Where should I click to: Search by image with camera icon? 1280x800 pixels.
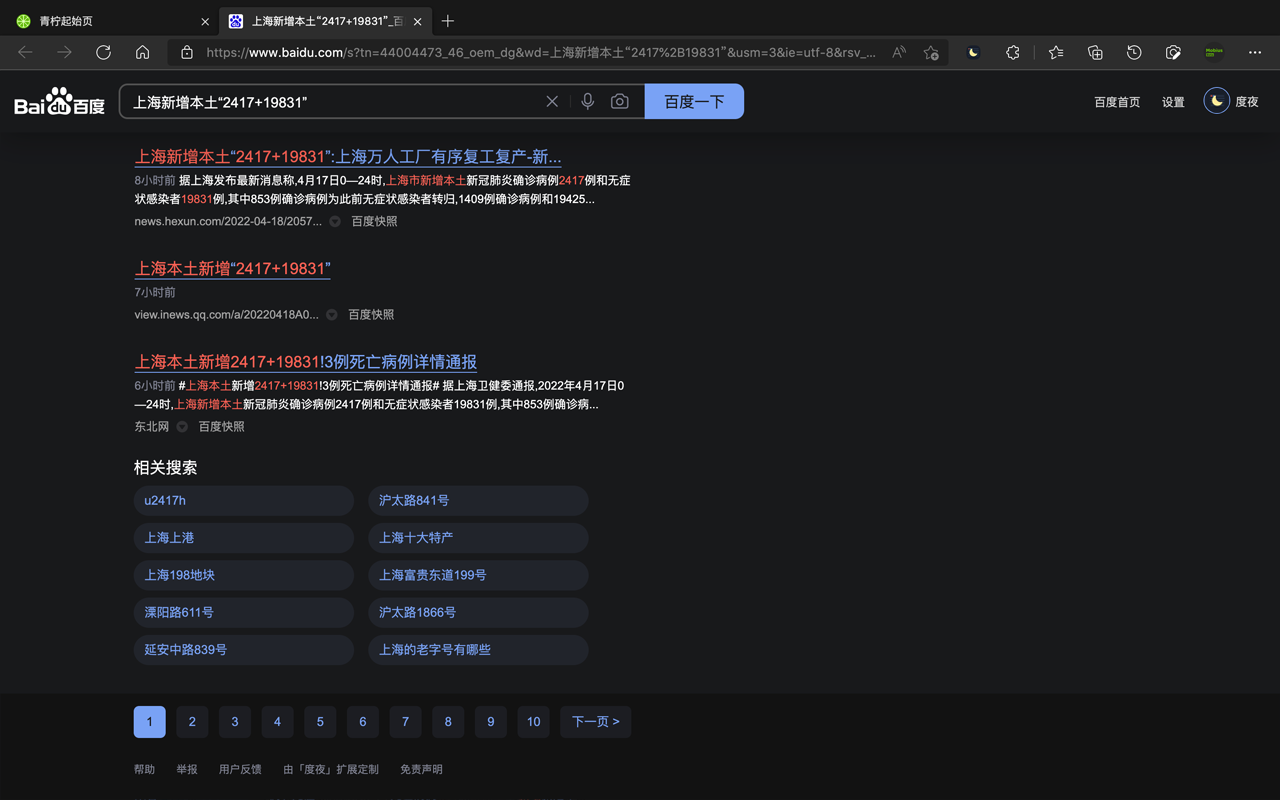pyautogui.click(x=620, y=101)
